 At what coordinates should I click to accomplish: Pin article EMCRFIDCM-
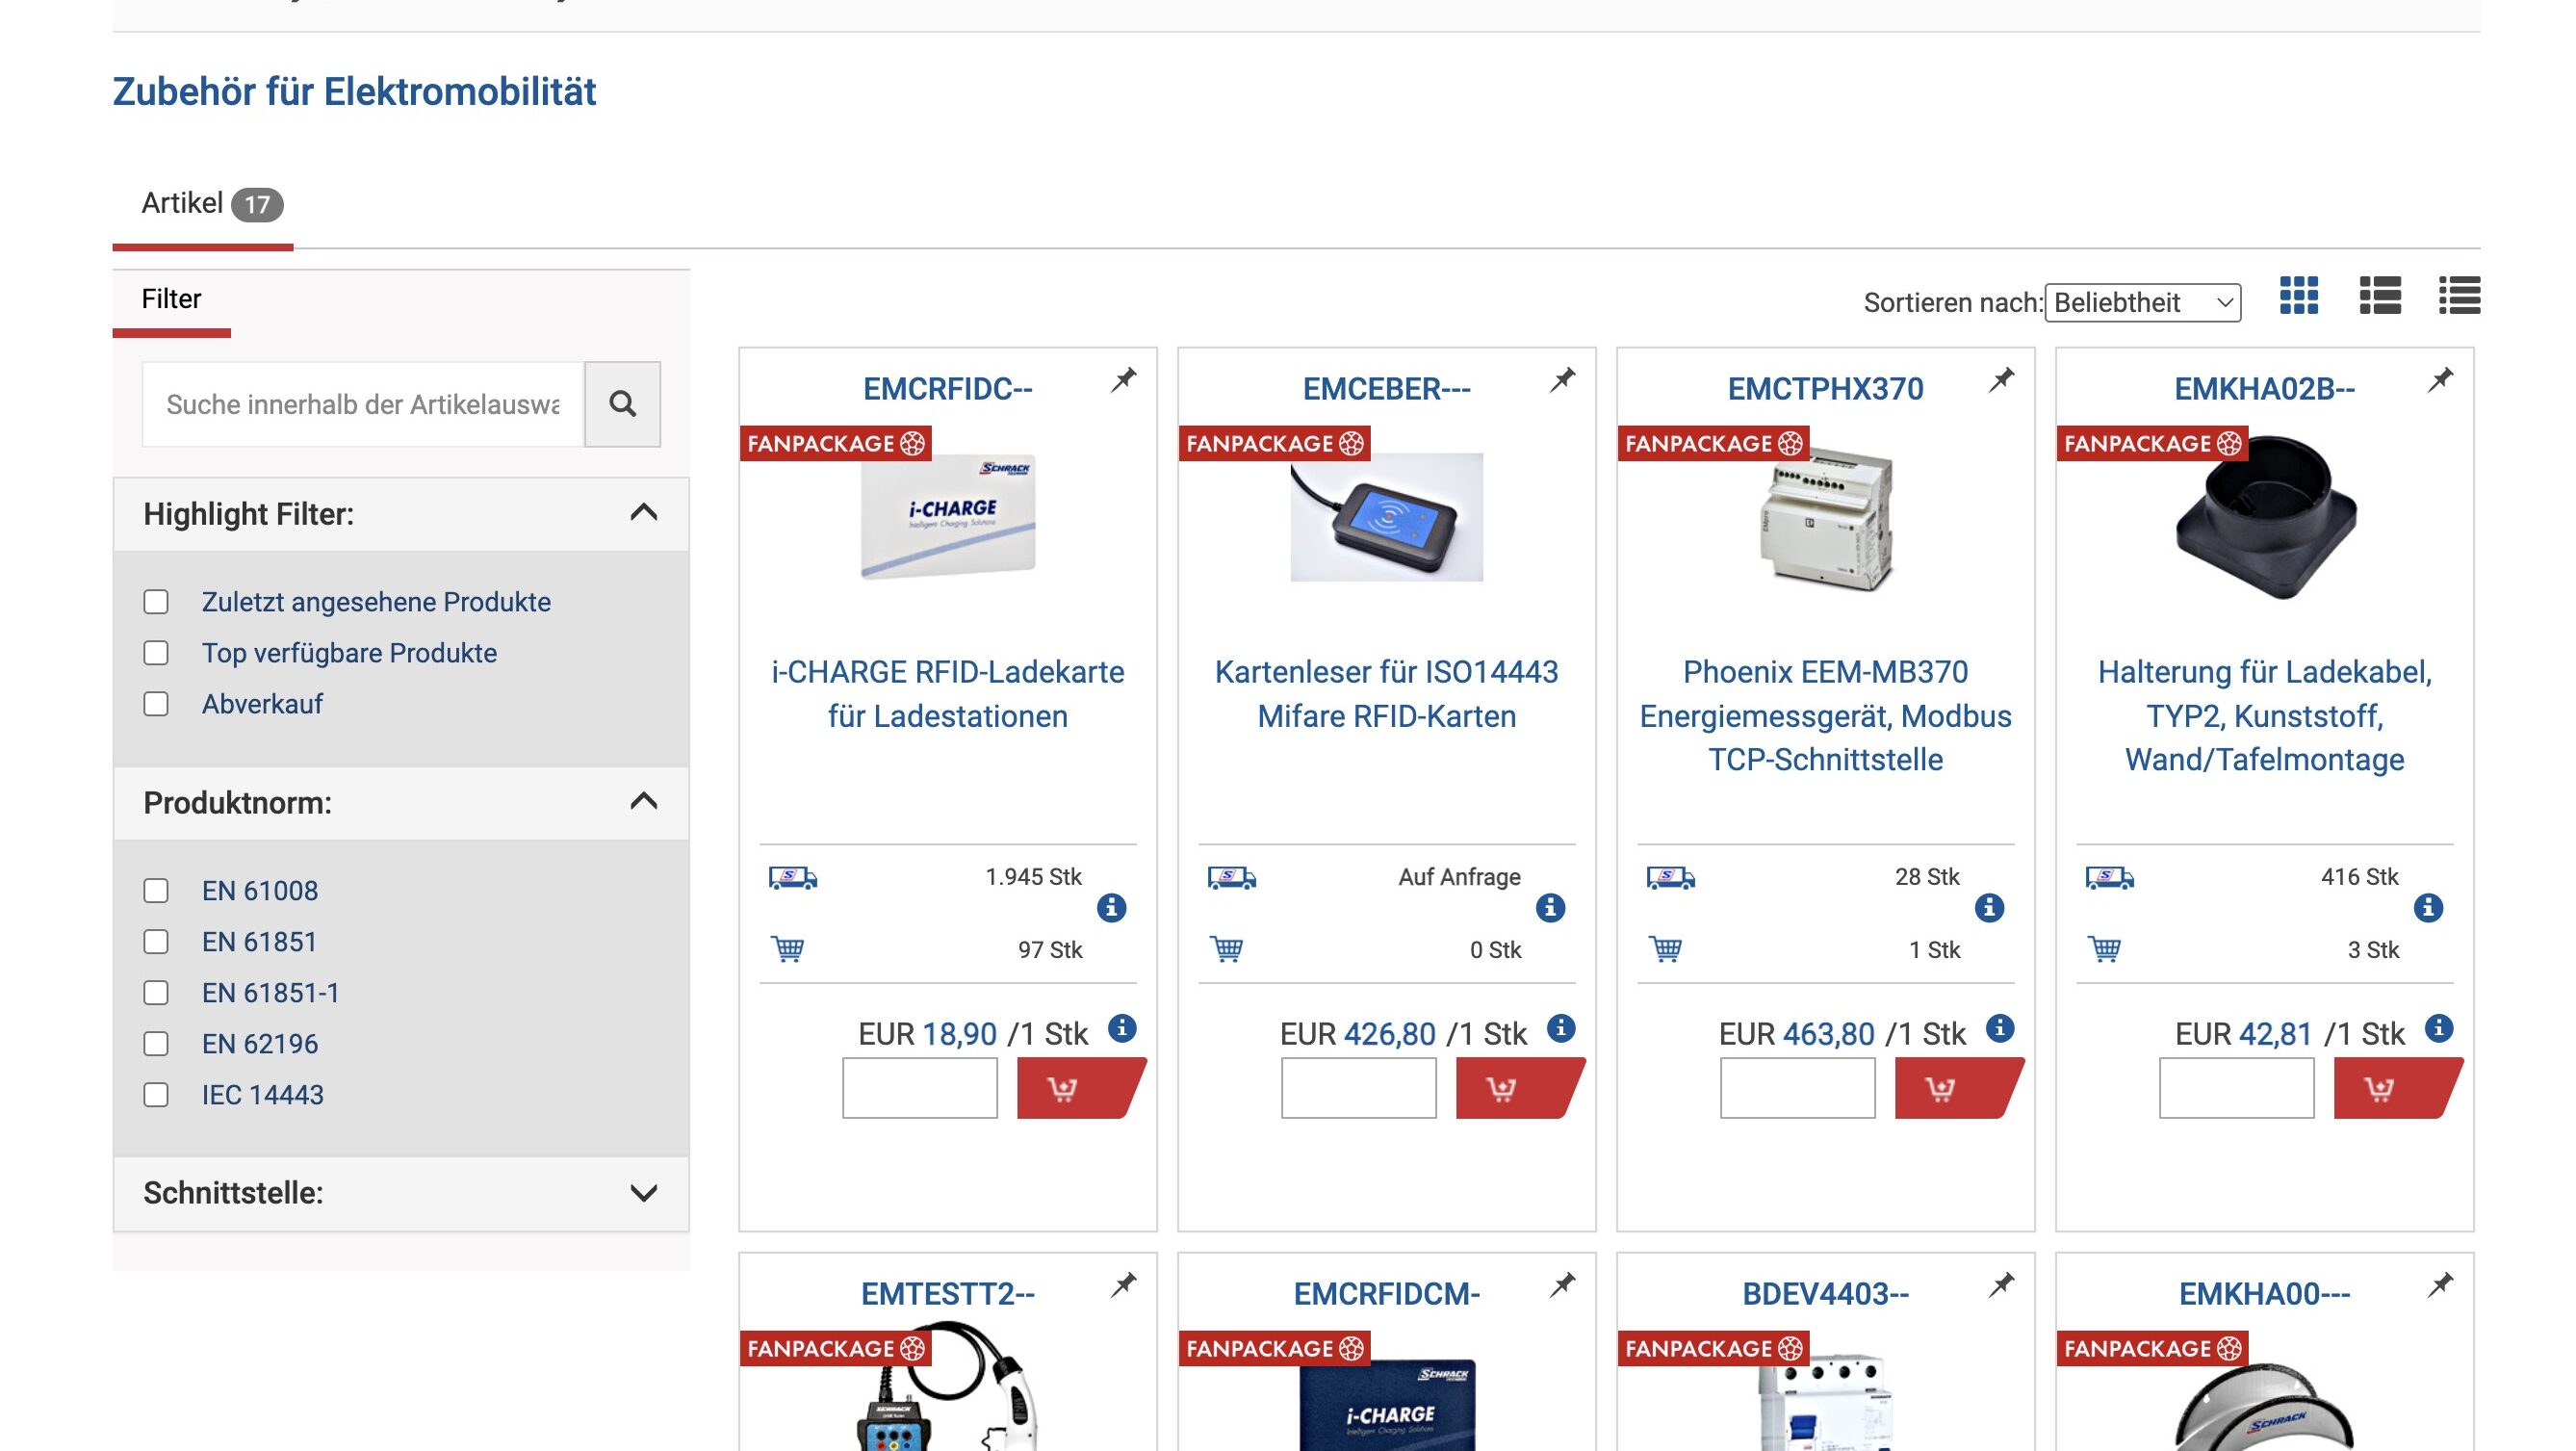(x=1563, y=1285)
